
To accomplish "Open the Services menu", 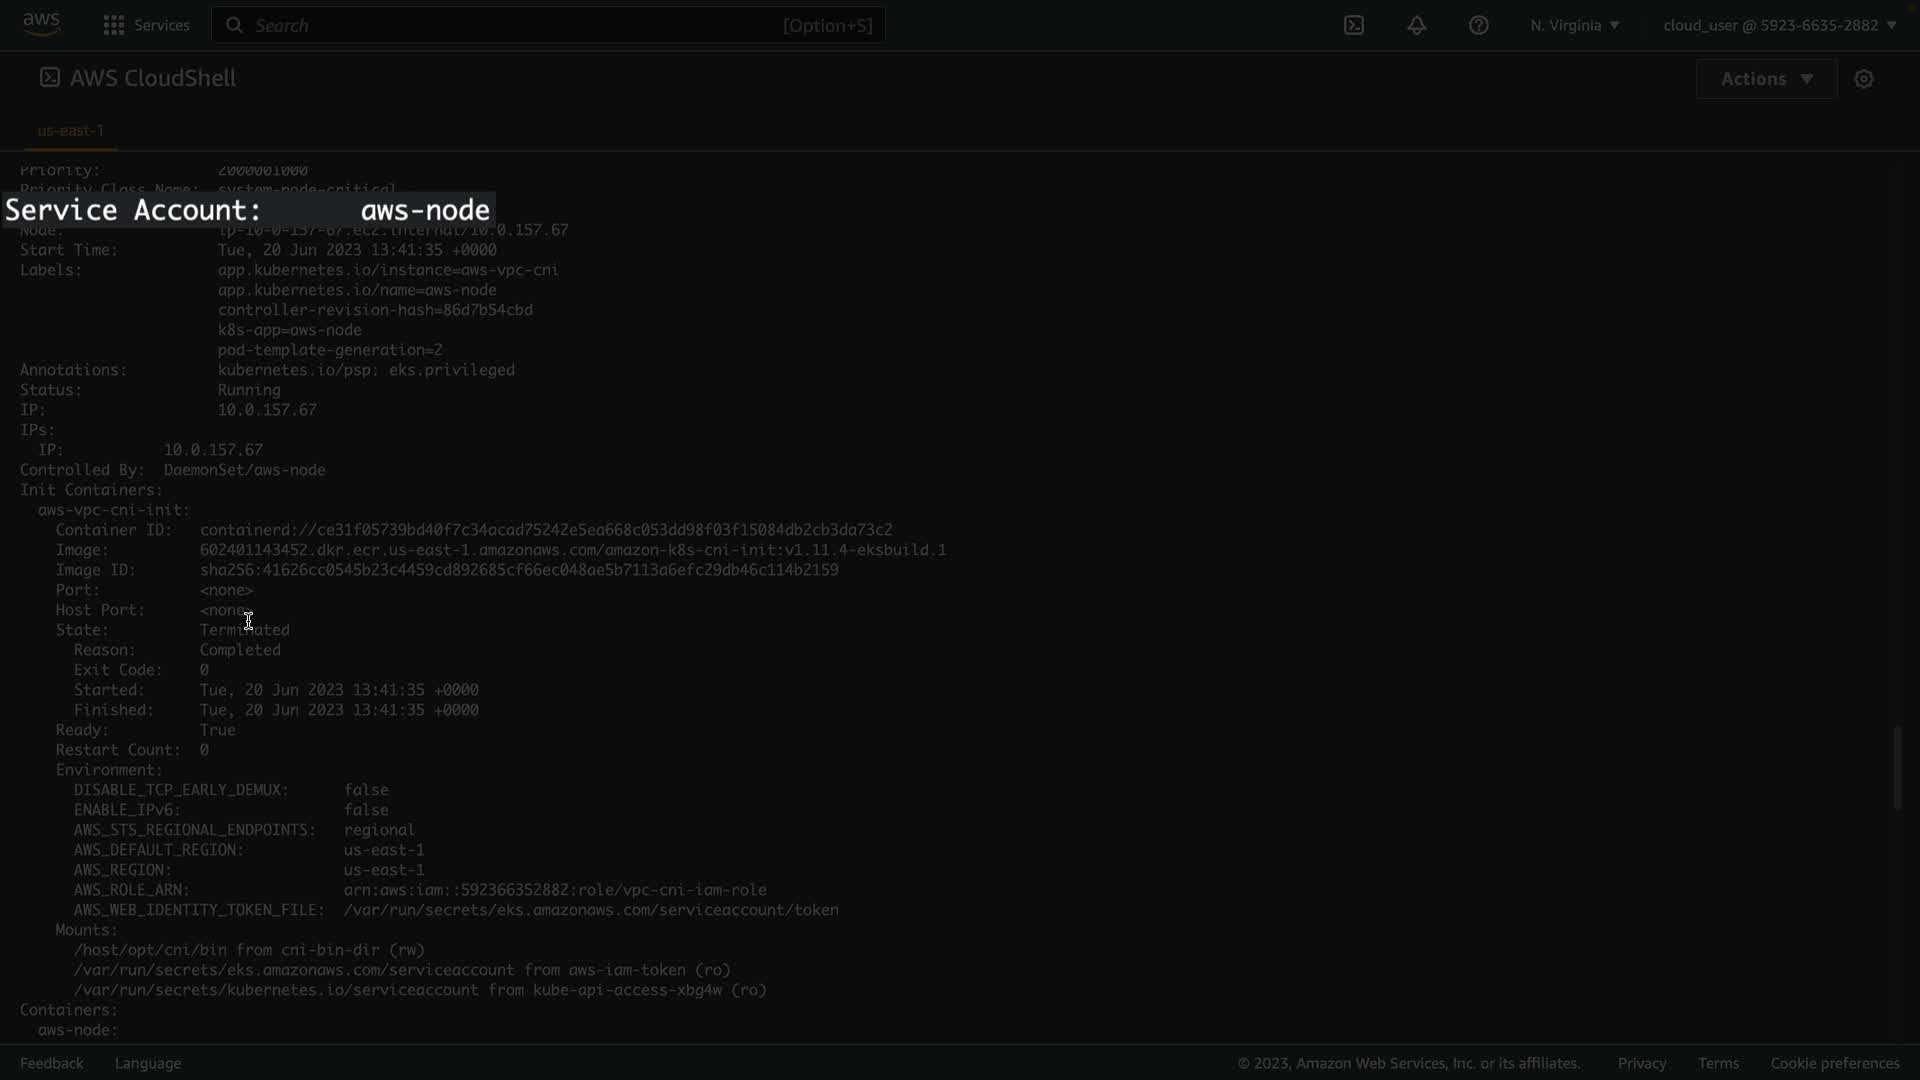I will [160, 25].
